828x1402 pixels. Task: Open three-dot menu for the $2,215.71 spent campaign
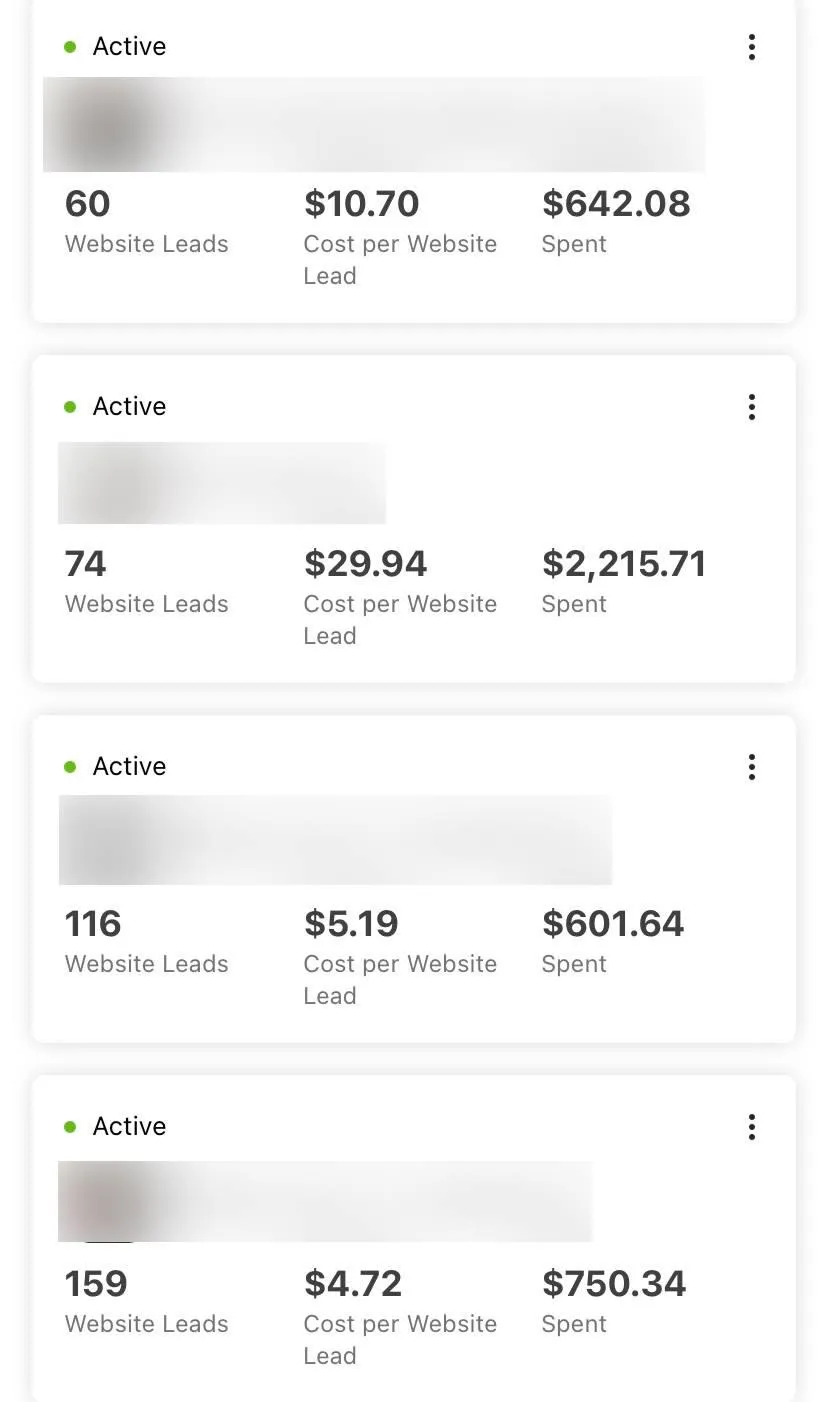tap(752, 407)
